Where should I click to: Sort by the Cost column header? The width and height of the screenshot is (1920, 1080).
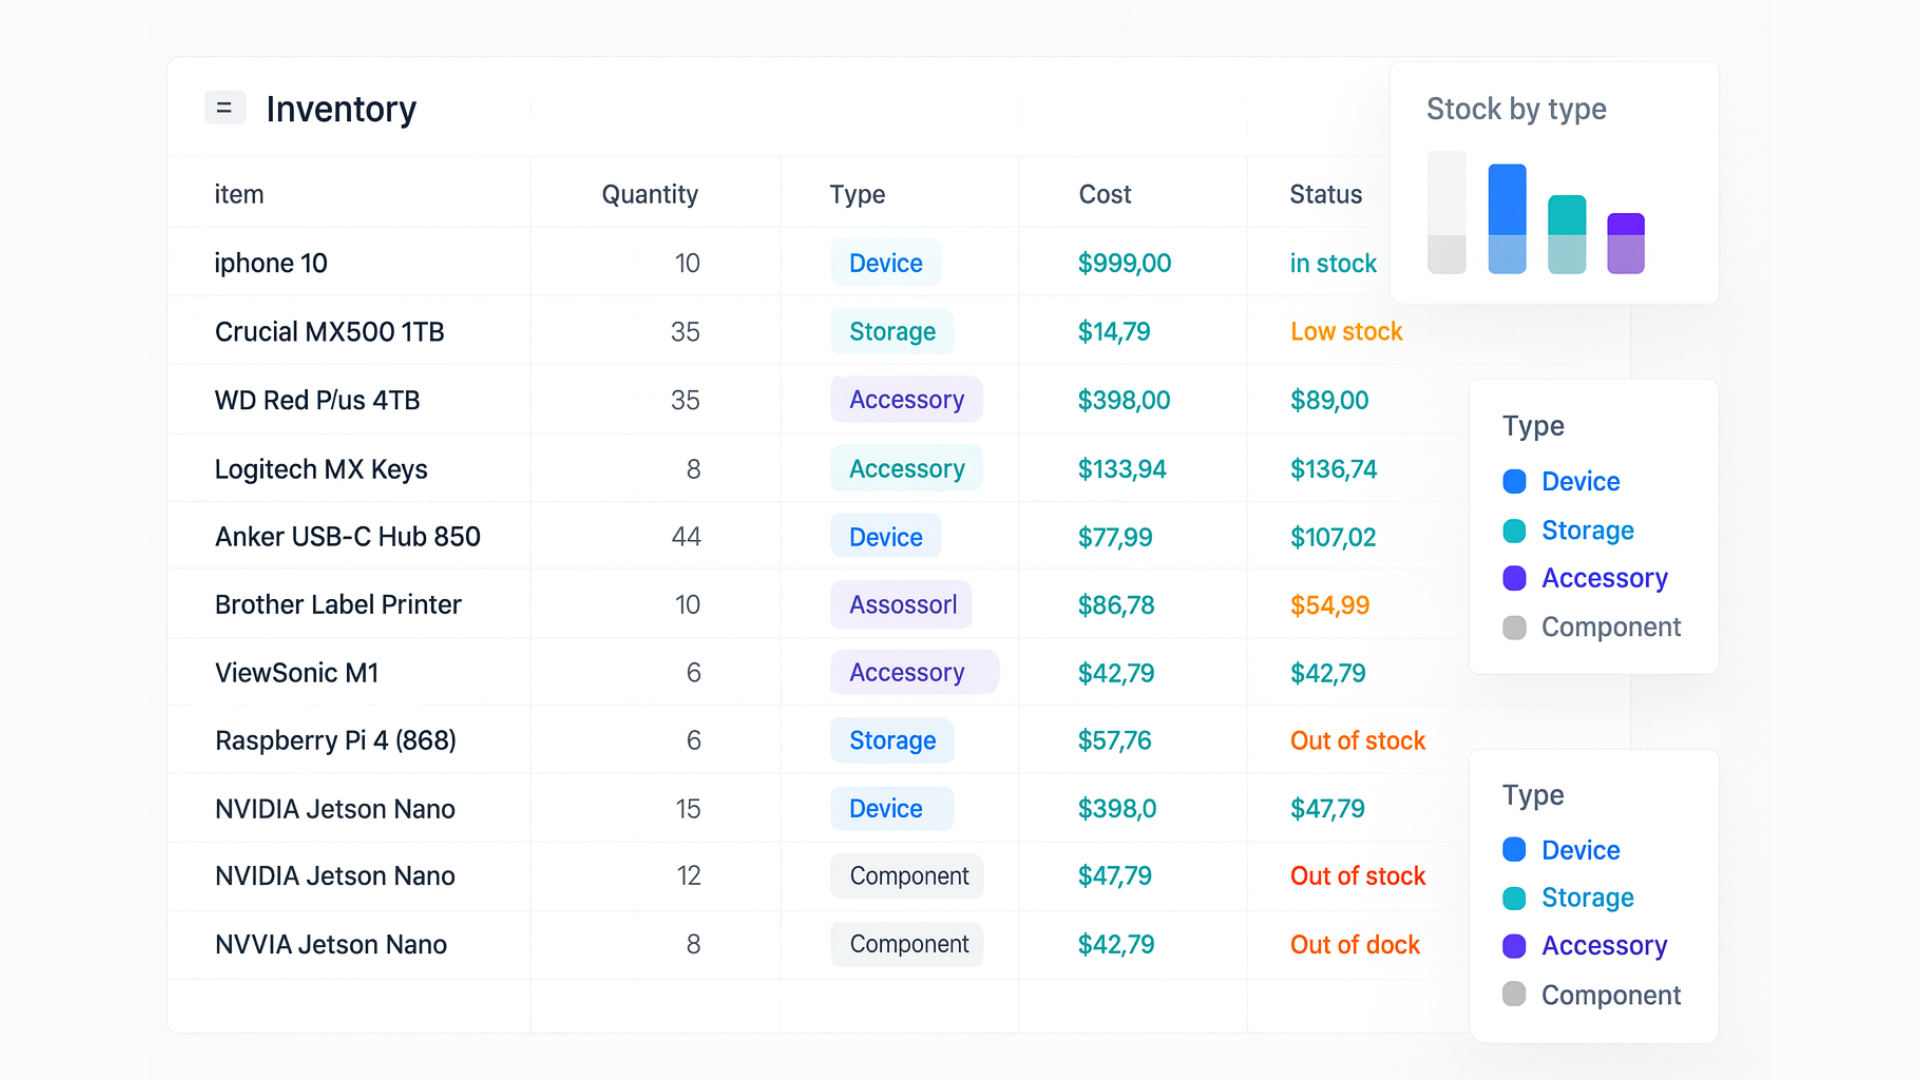click(x=1104, y=194)
